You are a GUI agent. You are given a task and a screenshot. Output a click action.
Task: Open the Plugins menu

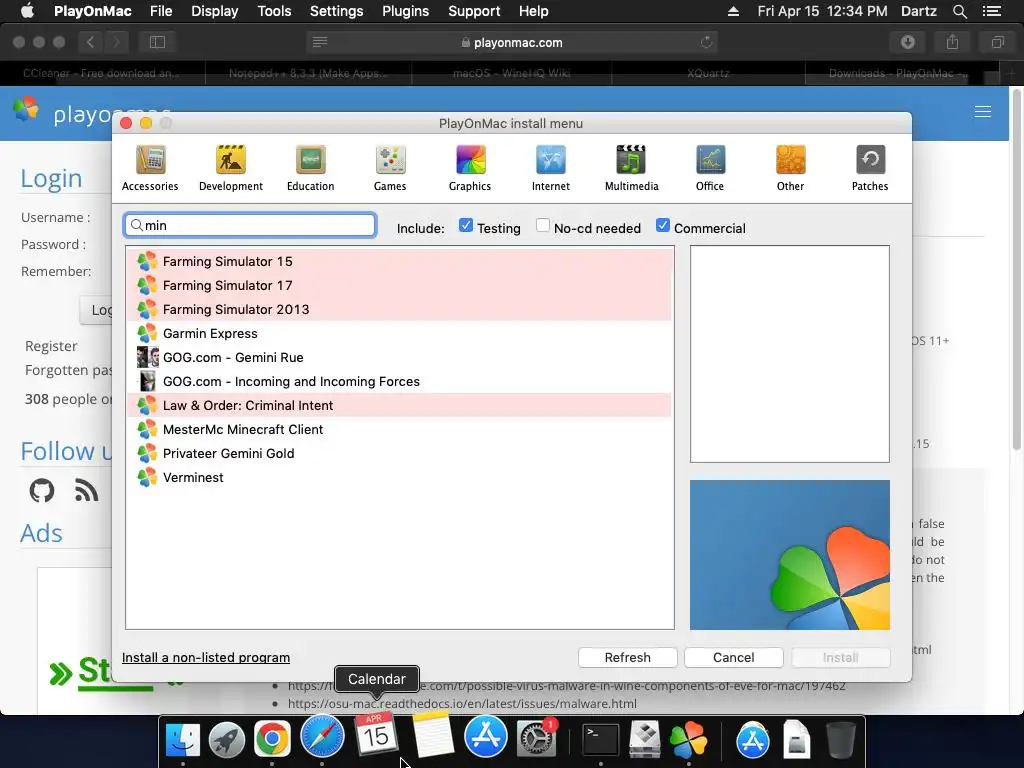click(406, 11)
